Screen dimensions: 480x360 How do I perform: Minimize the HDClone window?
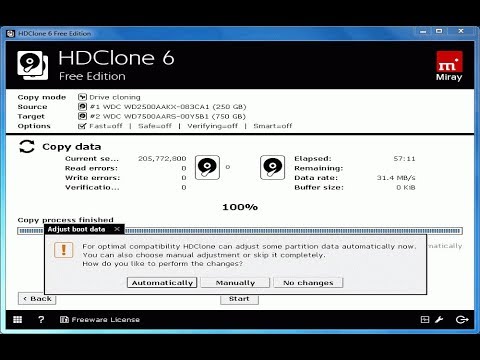coord(423,31)
